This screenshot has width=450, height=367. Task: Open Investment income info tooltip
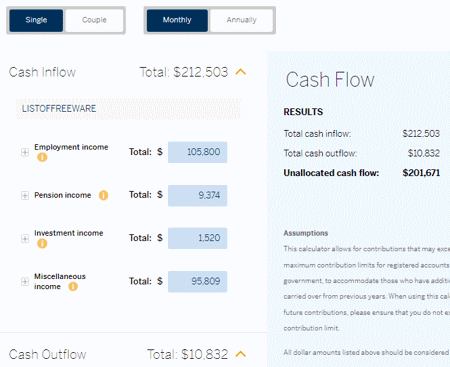pyautogui.click(x=42, y=243)
